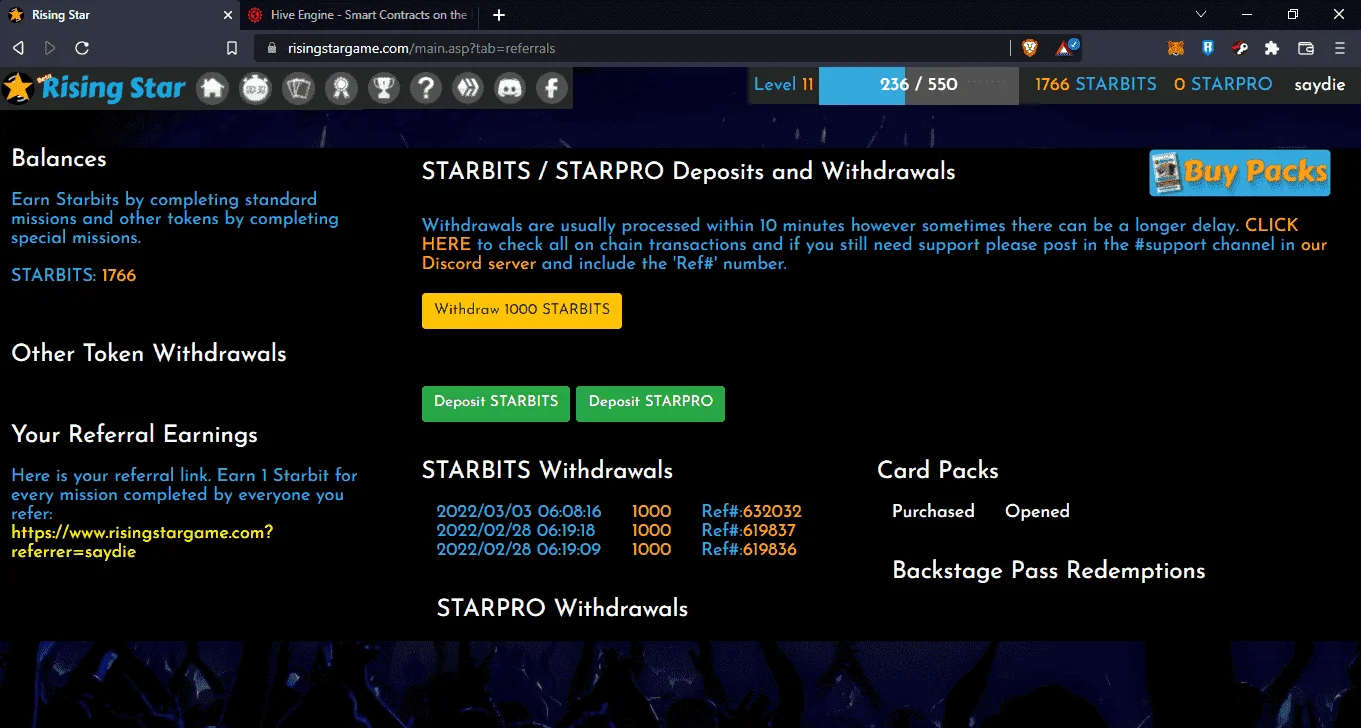This screenshot has width=1361, height=728.
Task: Click the Buy Packs banner
Action: pyautogui.click(x=1240, y=173)
